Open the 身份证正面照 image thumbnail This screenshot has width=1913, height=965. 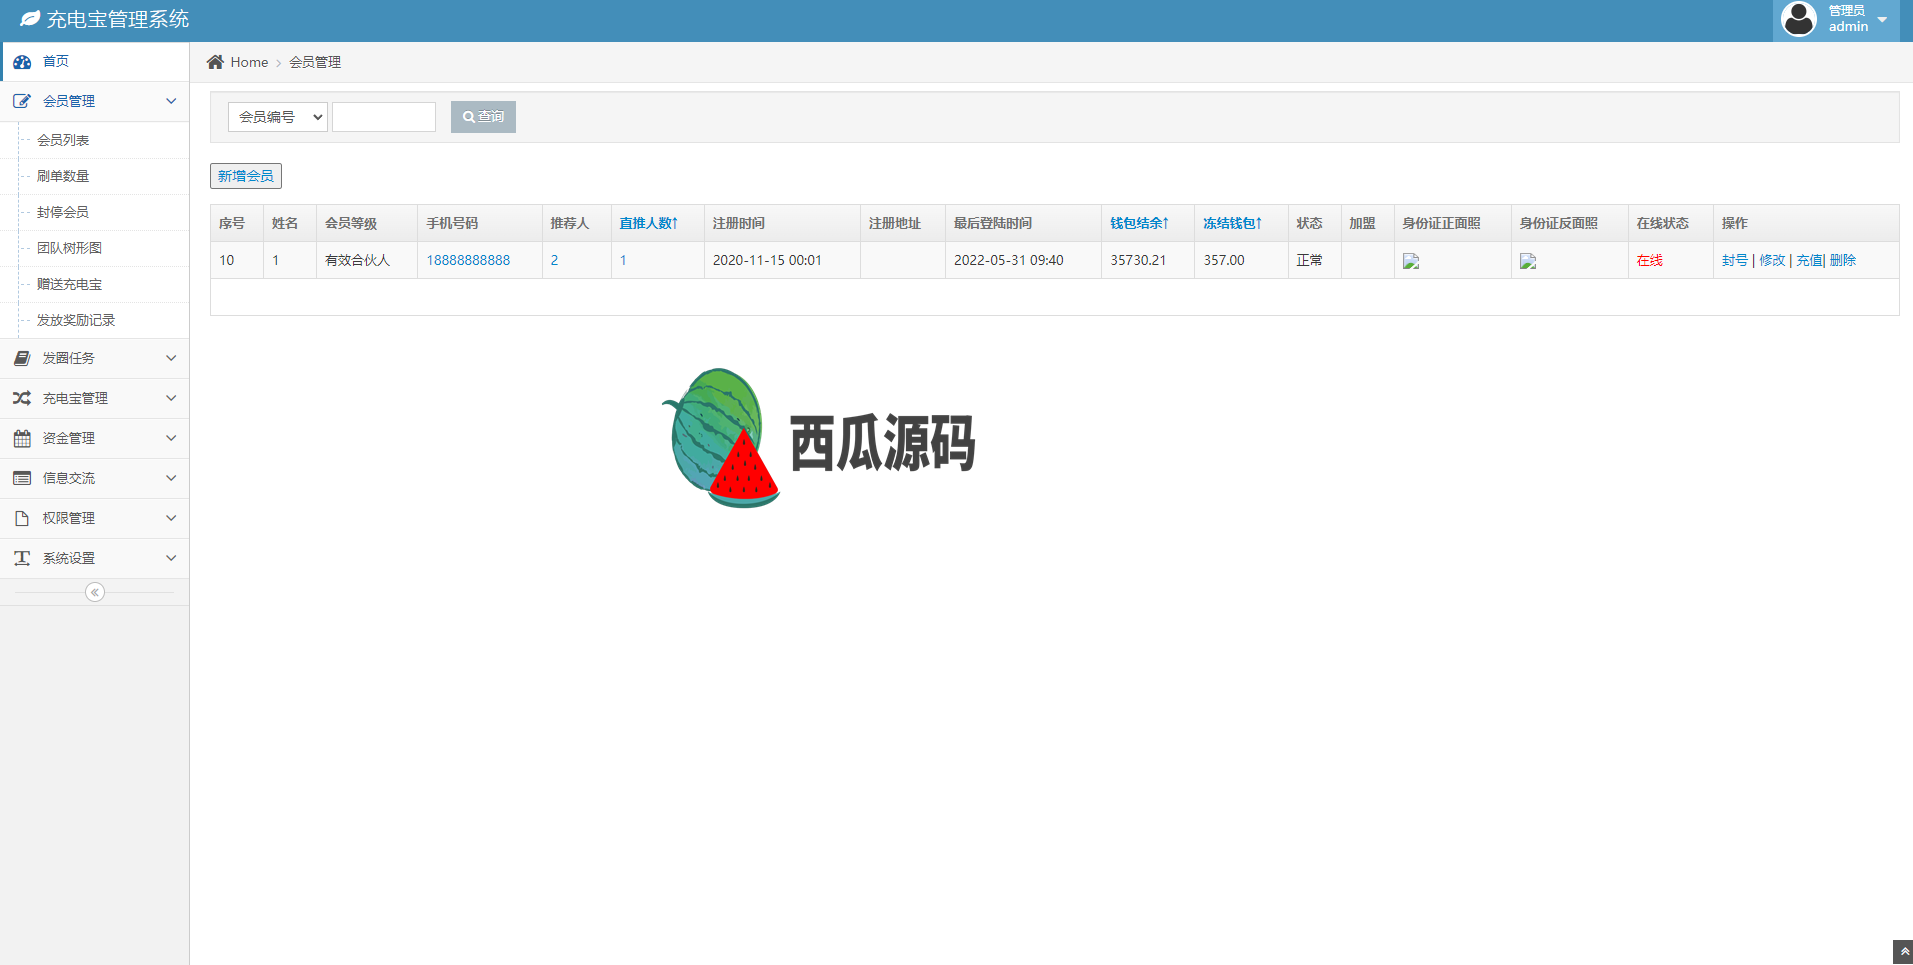click(1411, 261)
